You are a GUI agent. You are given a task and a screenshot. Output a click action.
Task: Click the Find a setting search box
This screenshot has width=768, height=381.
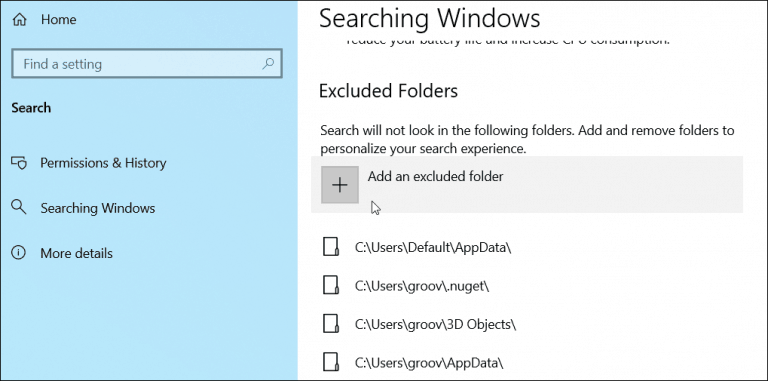pos(146,64)
